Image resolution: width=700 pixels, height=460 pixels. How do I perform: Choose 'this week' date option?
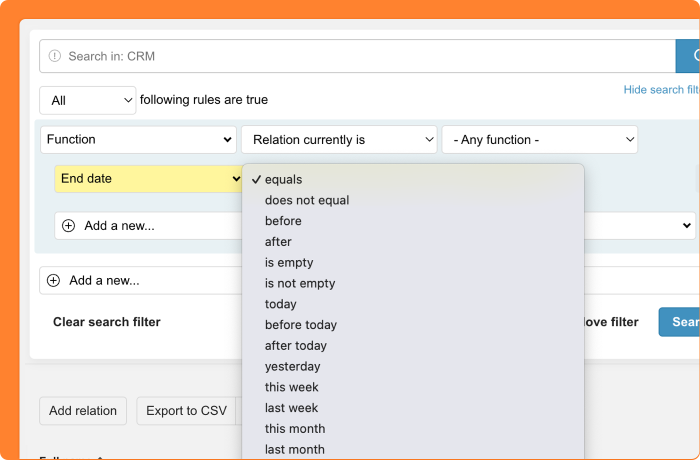click(291, 387)
